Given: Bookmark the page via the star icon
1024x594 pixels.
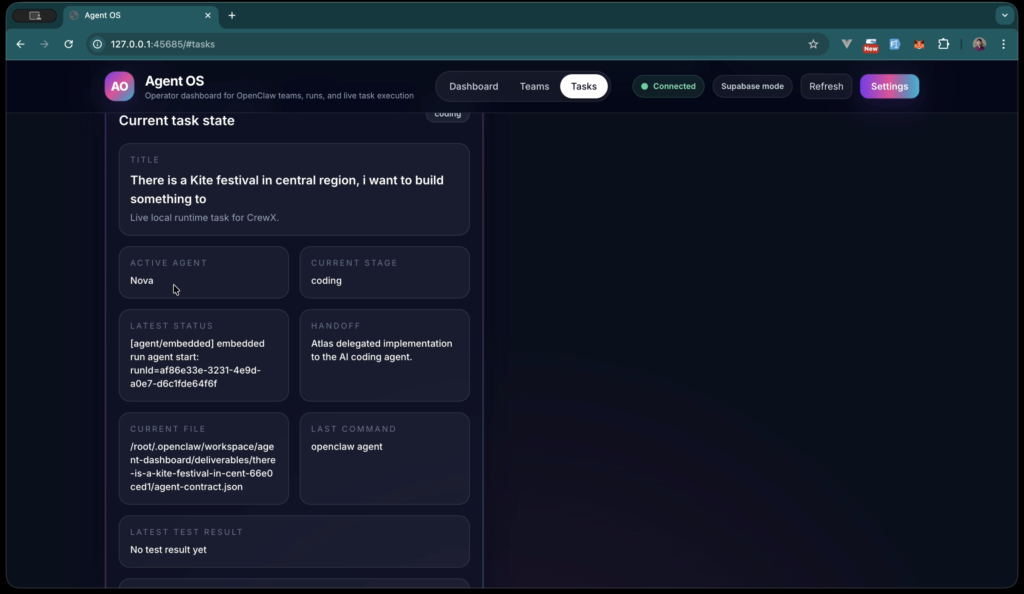Looking at the screenshot, I should coord(813,44).
